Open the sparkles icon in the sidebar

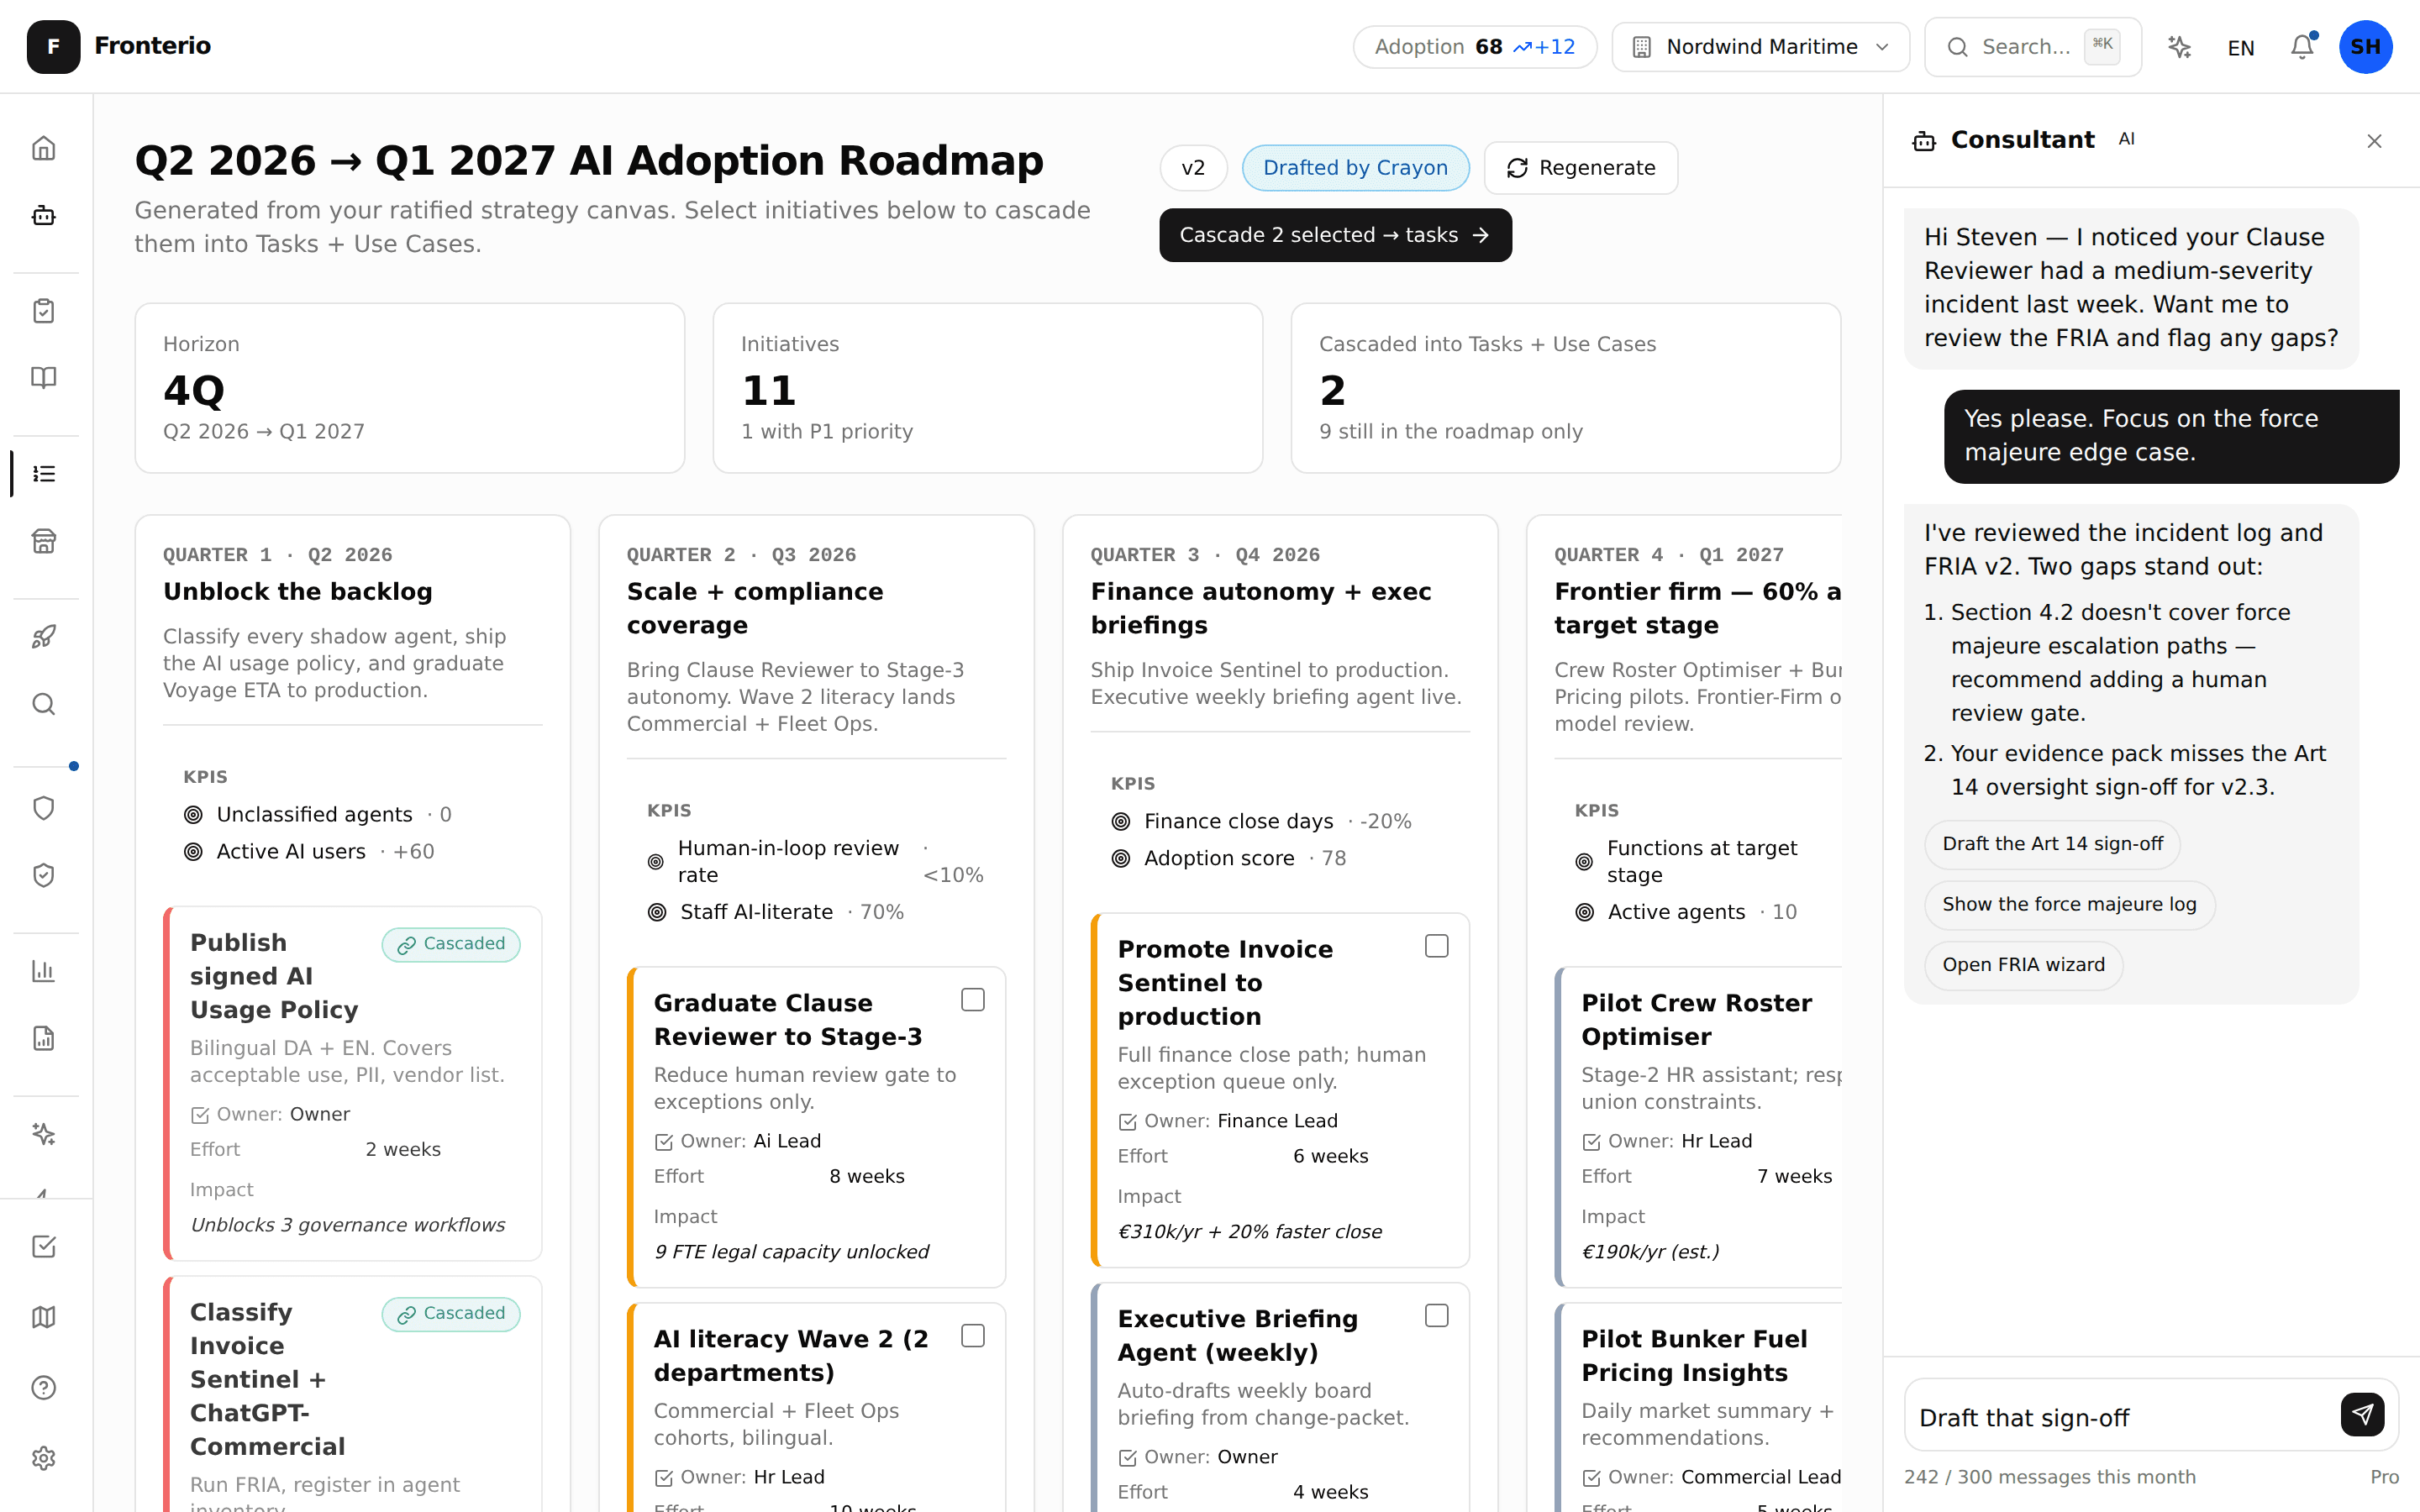pyautogui.click(x=44, y=1134)
